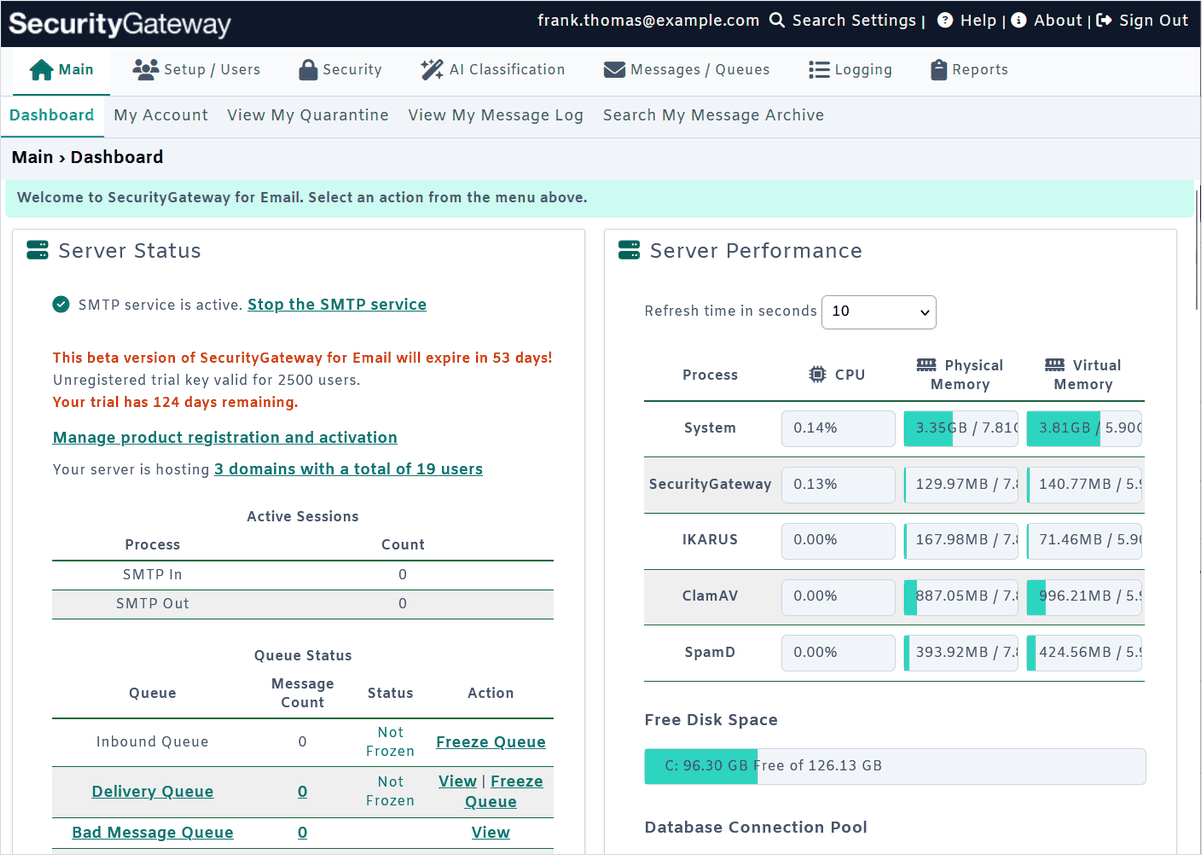Viewport: 1202px width, 855px height.
Task: Click the SecurityGateway CPU 0.13% value
Action: pyautogui.click(x=838, y=484)
